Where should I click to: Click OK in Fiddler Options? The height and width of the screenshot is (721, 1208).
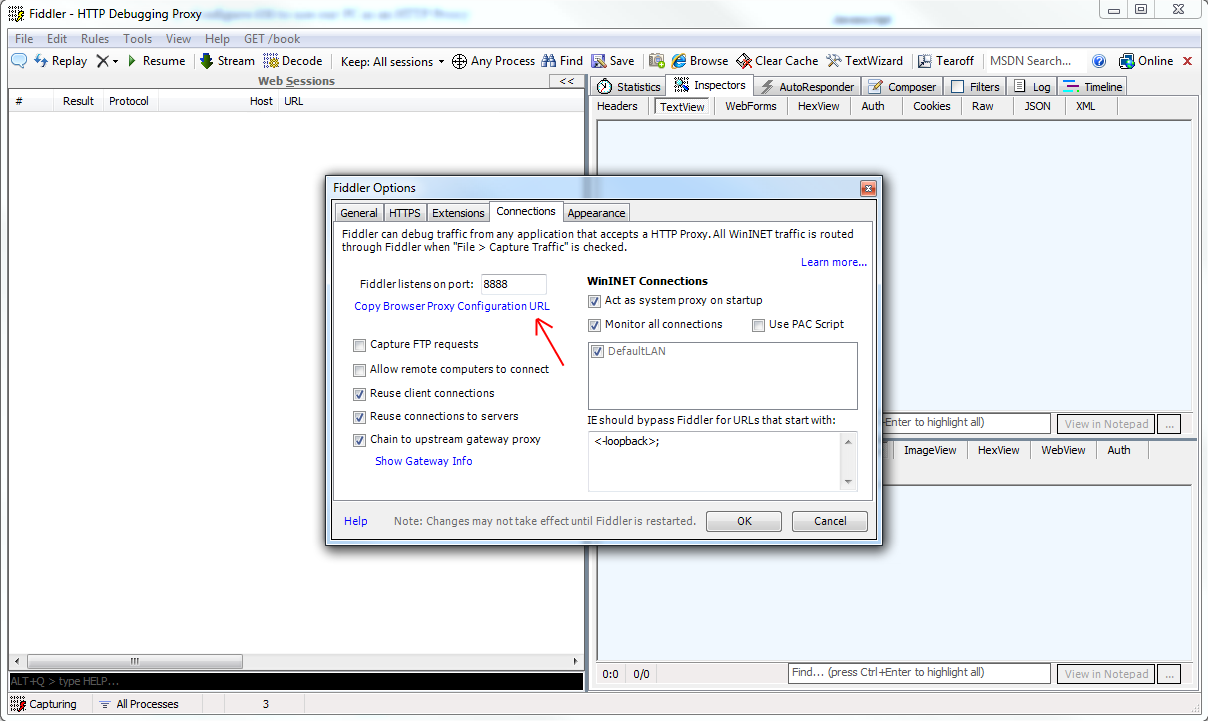click(744, 521)
